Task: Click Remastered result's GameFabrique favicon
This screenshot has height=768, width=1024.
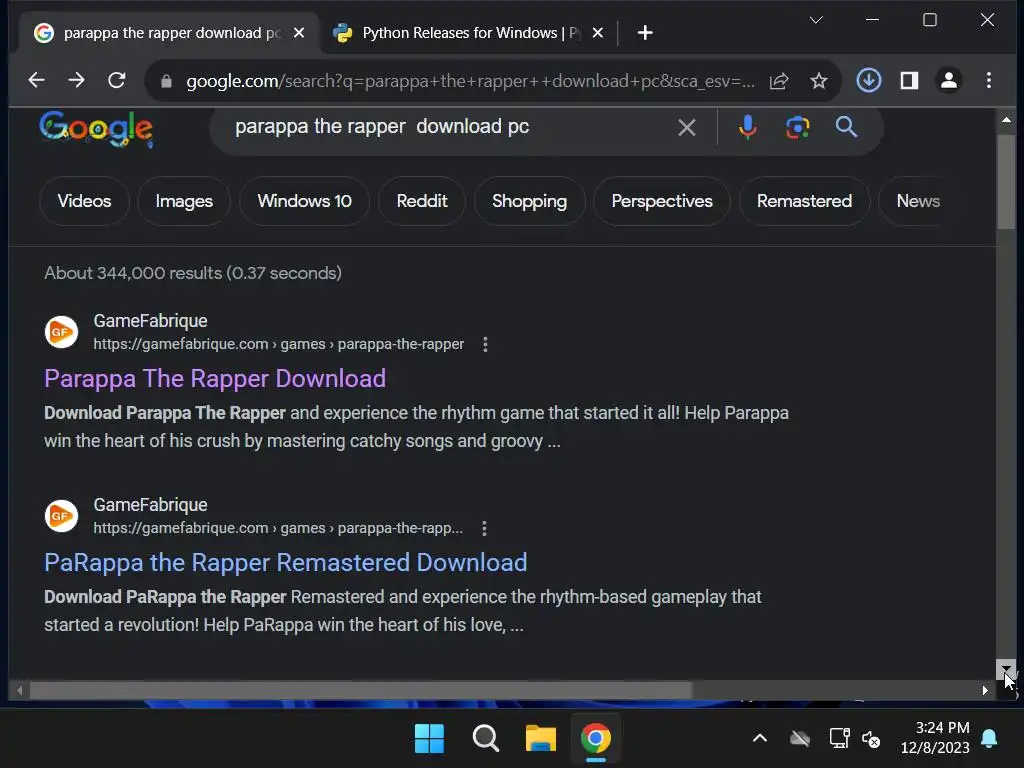Action: click(61, 516)
